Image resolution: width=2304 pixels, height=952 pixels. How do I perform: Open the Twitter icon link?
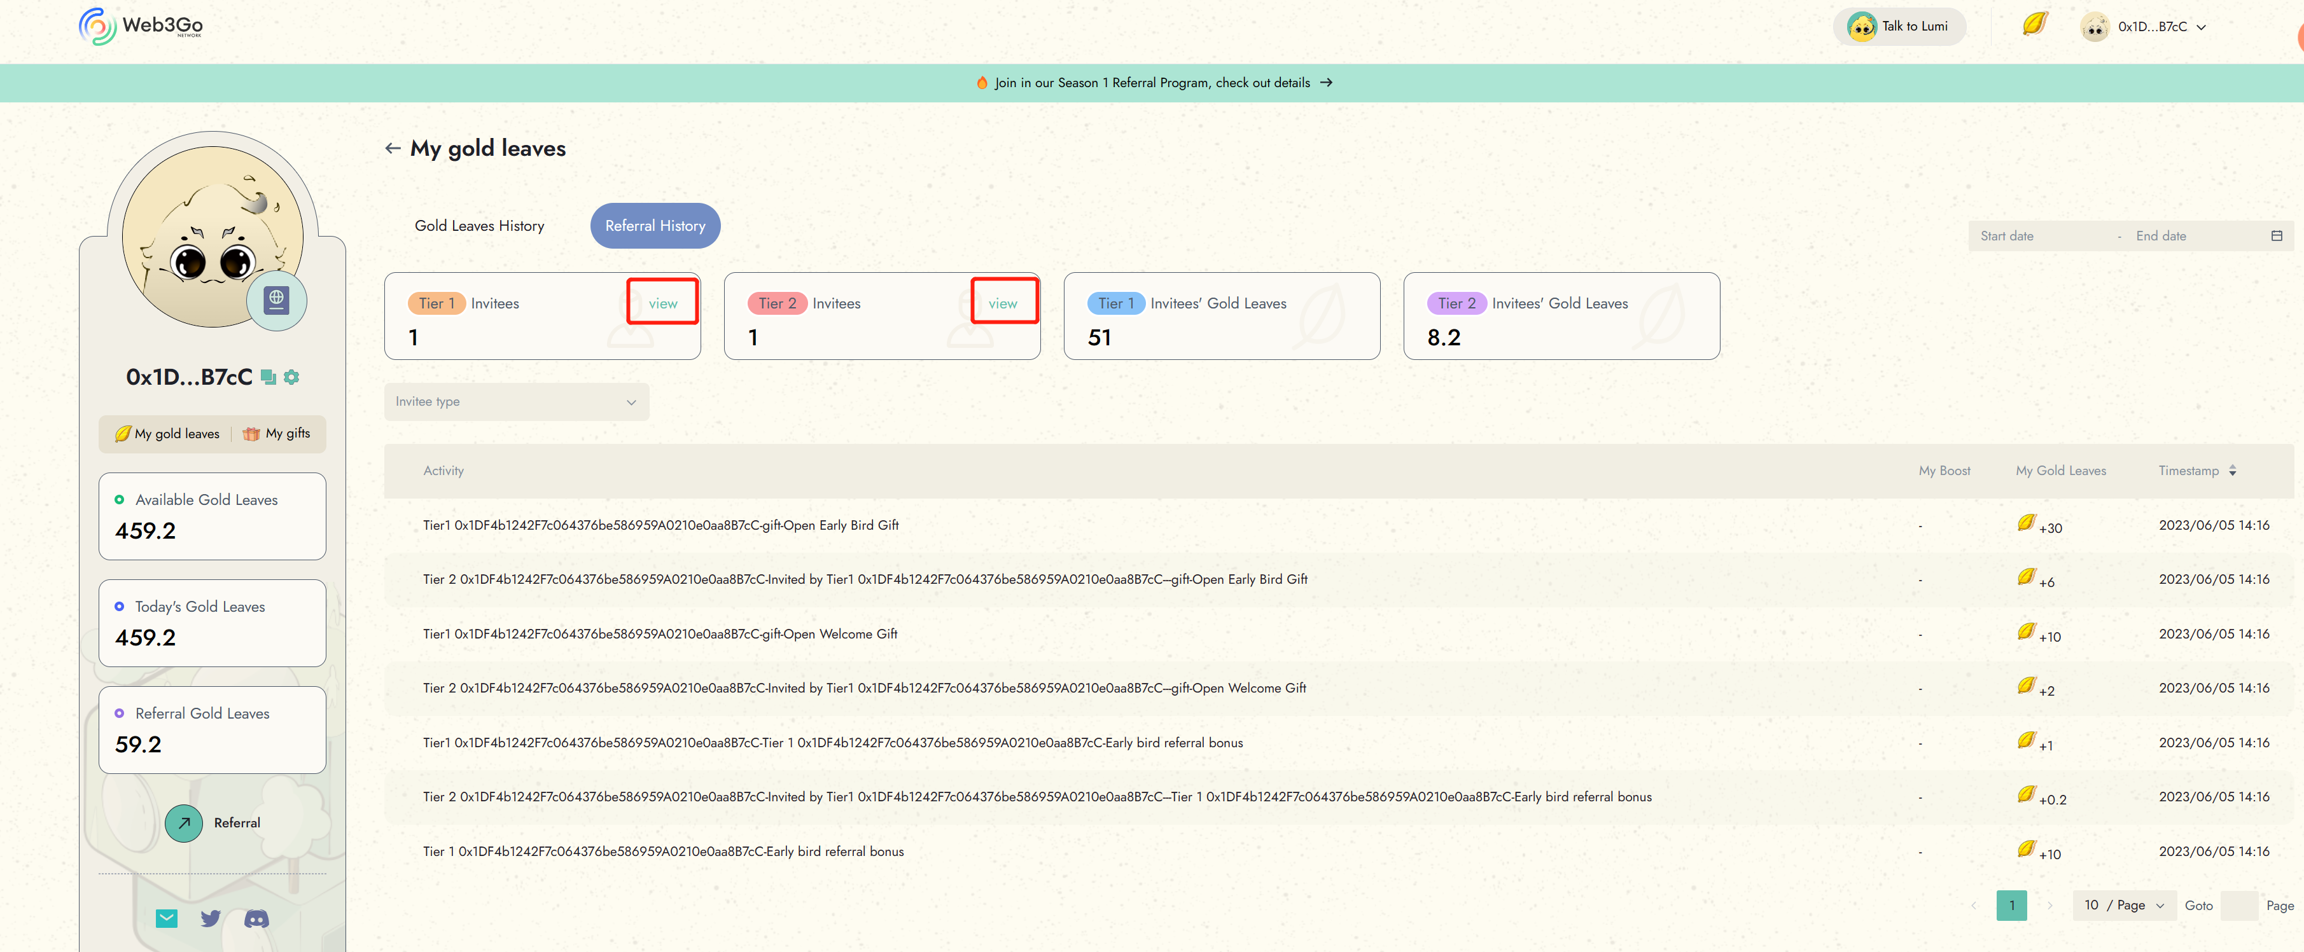coord(210,918)
